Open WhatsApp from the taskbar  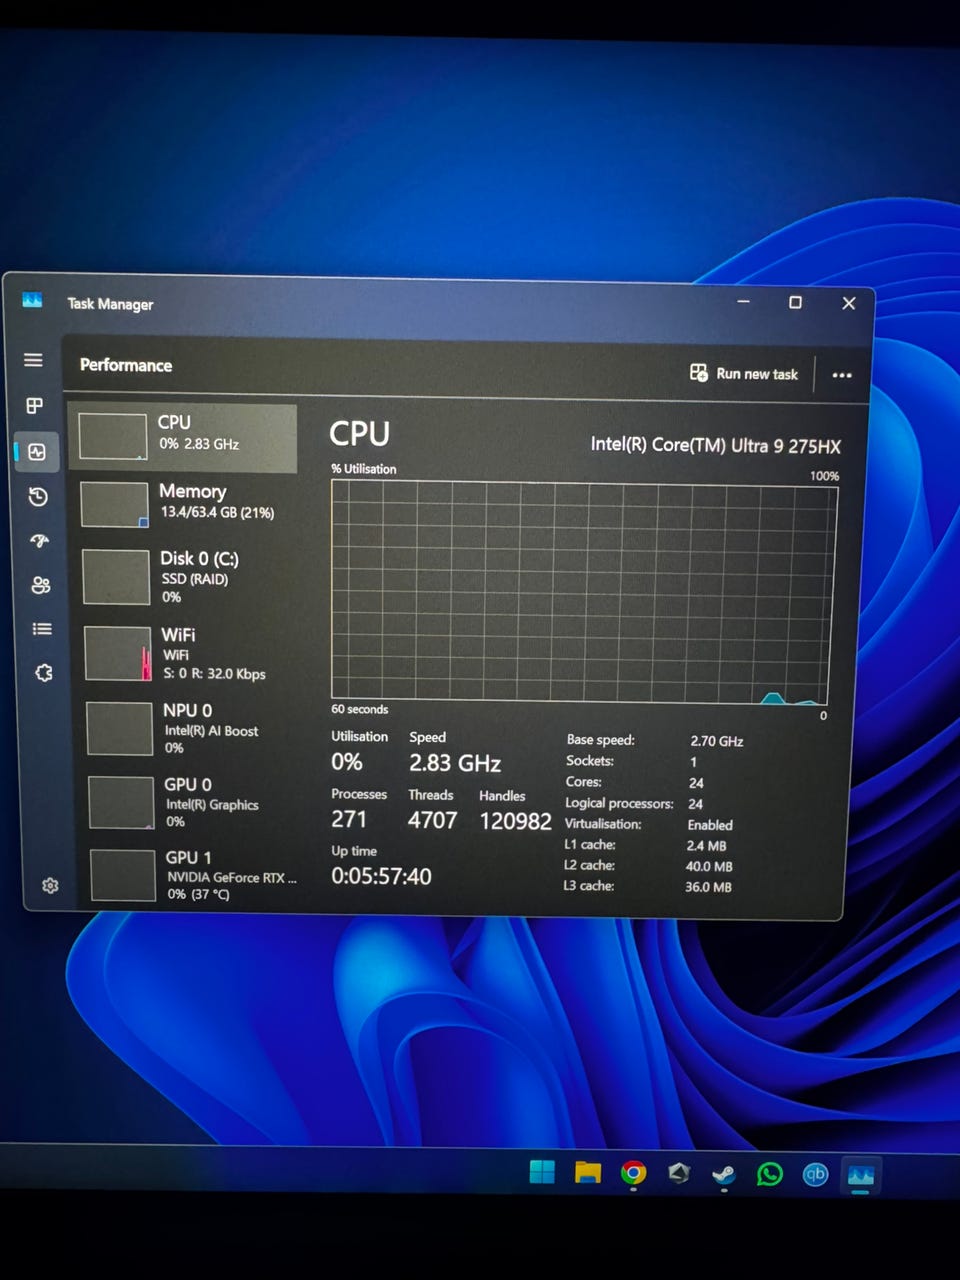click(770, 1174)
